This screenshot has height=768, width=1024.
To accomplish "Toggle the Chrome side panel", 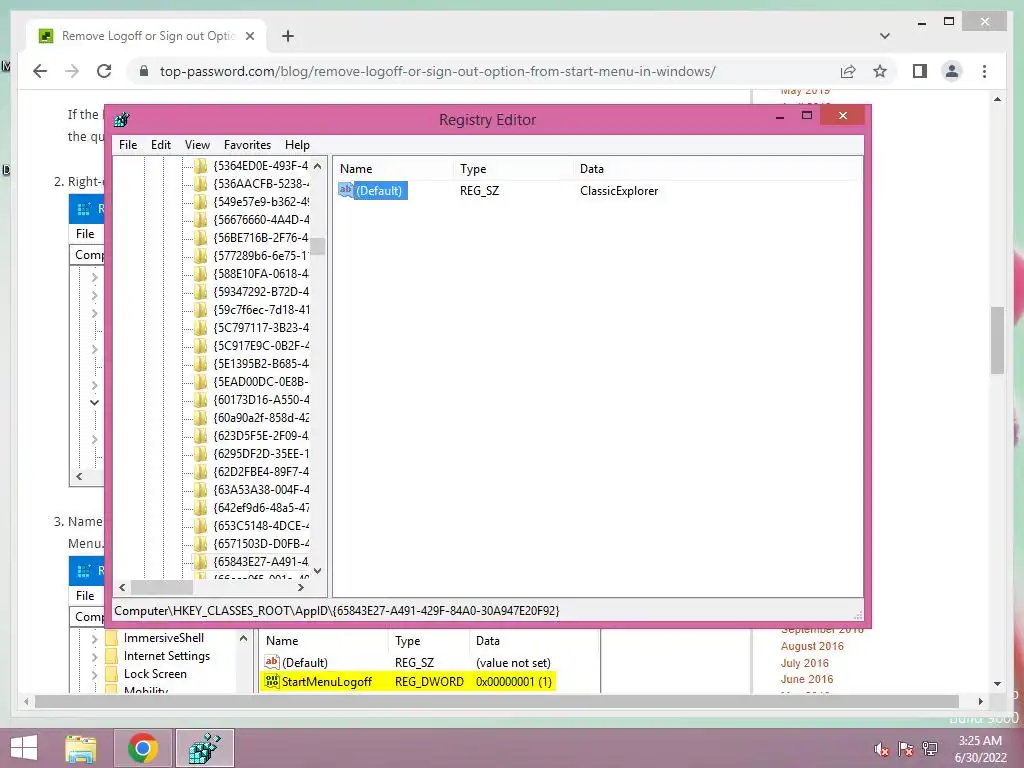I will click(920, 71).
